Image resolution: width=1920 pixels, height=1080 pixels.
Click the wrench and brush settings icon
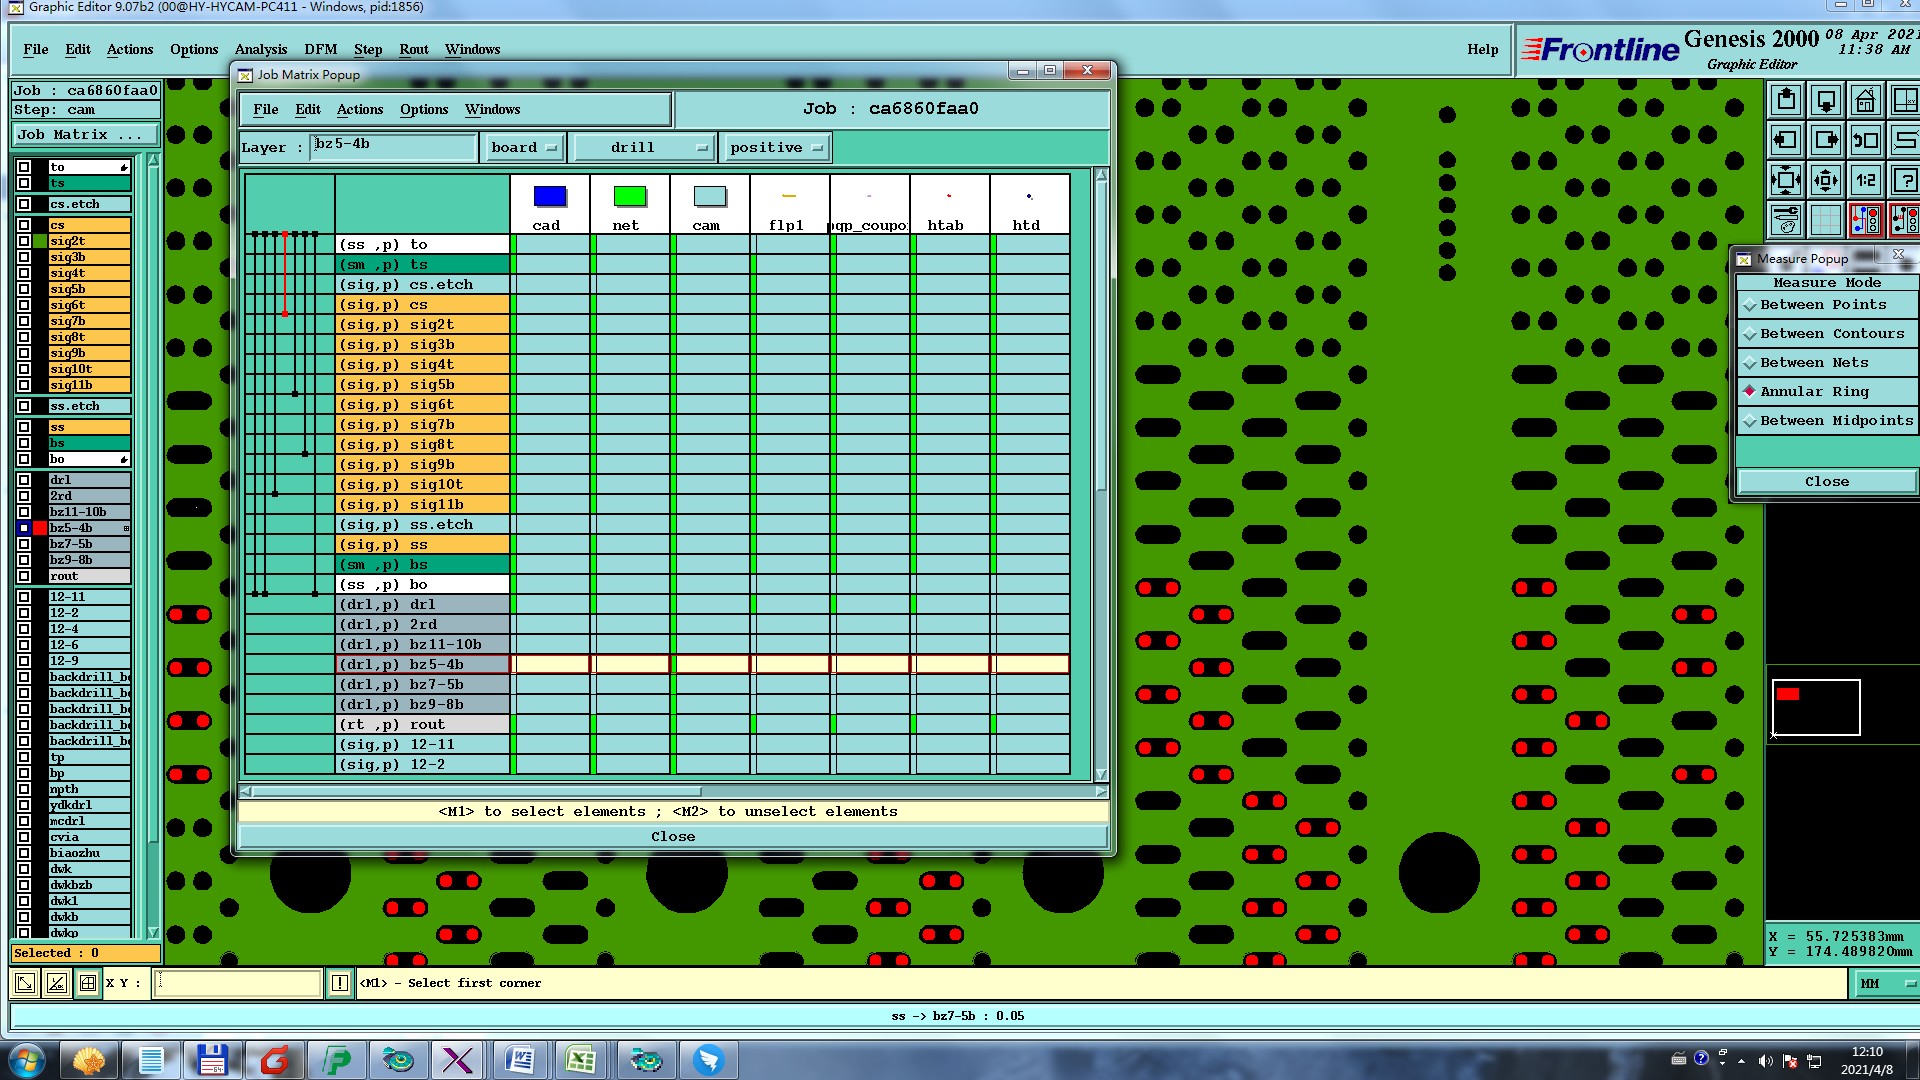pos(1786,220)
